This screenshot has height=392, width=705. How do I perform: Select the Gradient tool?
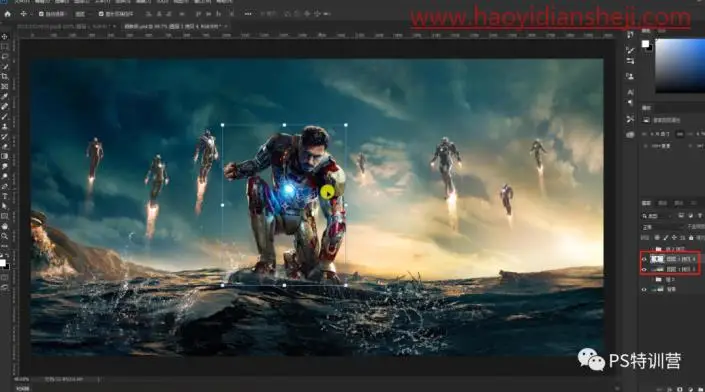[4, 156]
